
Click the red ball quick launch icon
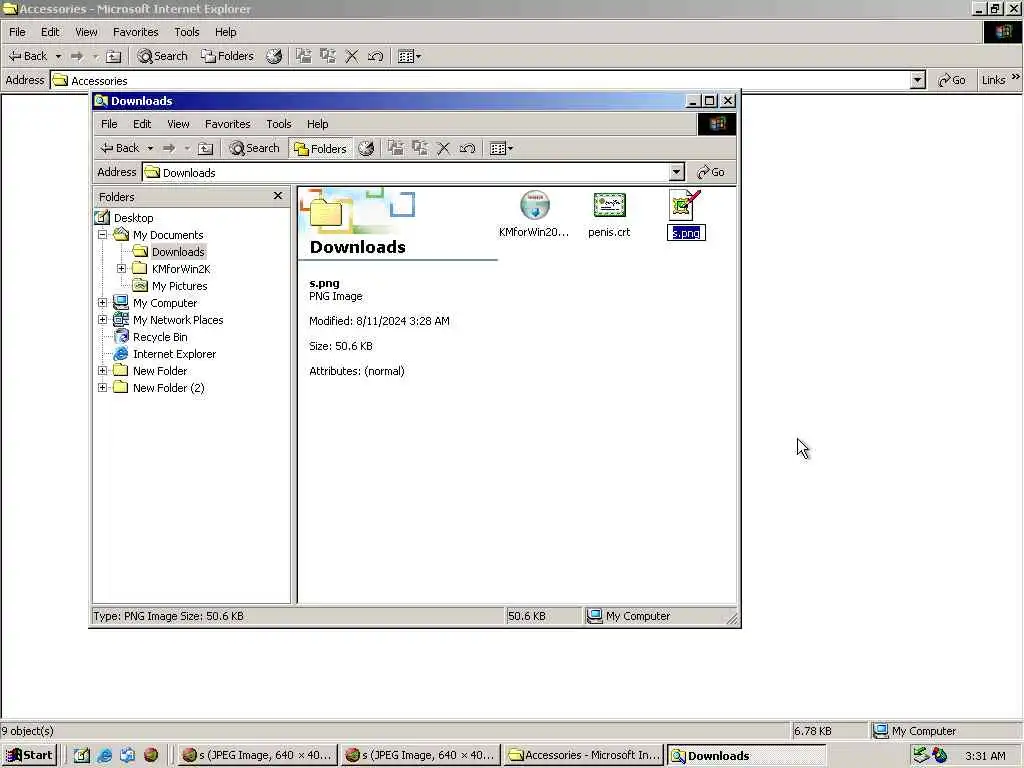click(x=151, y=755)
